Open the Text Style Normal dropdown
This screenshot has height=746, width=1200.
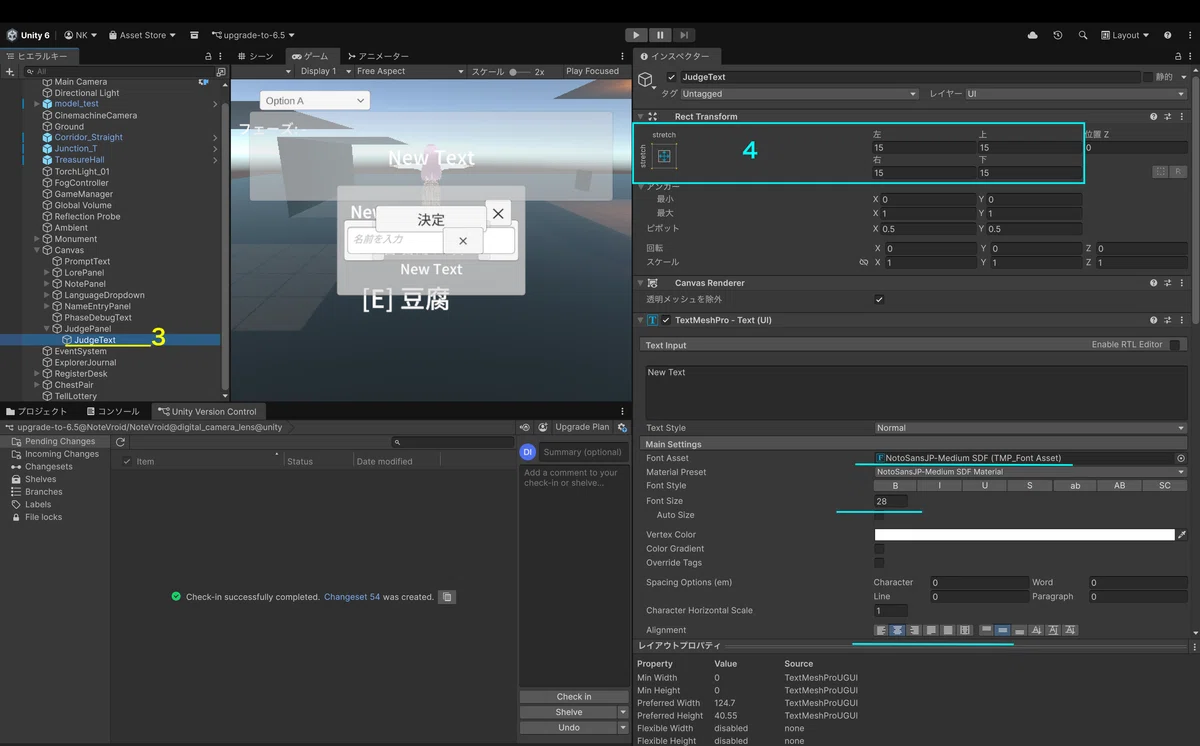pos(1030,428)
